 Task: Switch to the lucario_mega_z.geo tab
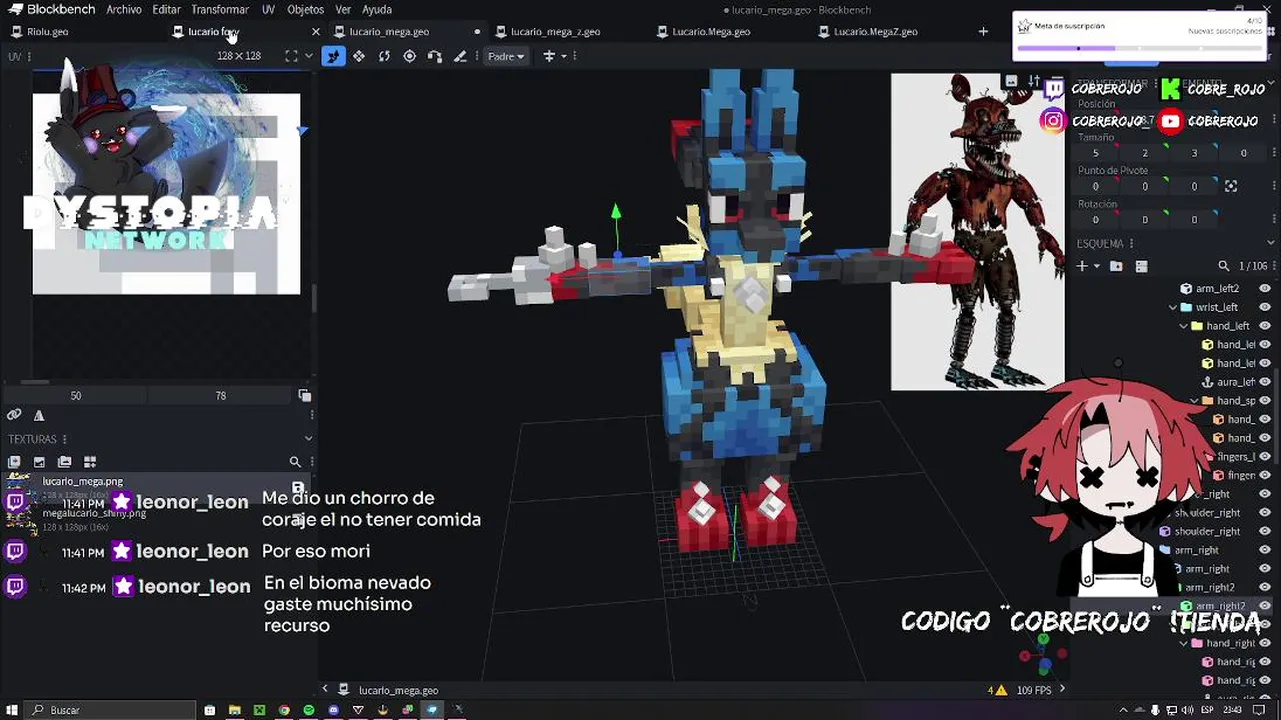coord(555,31)
